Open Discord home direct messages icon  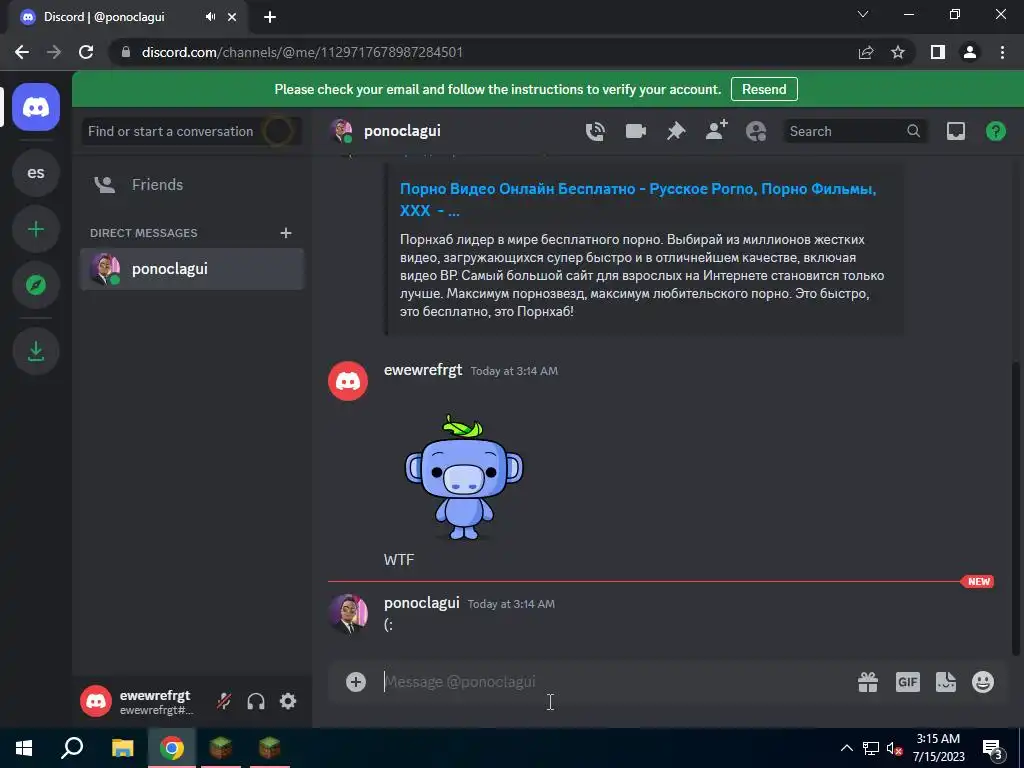pos(36,107)
